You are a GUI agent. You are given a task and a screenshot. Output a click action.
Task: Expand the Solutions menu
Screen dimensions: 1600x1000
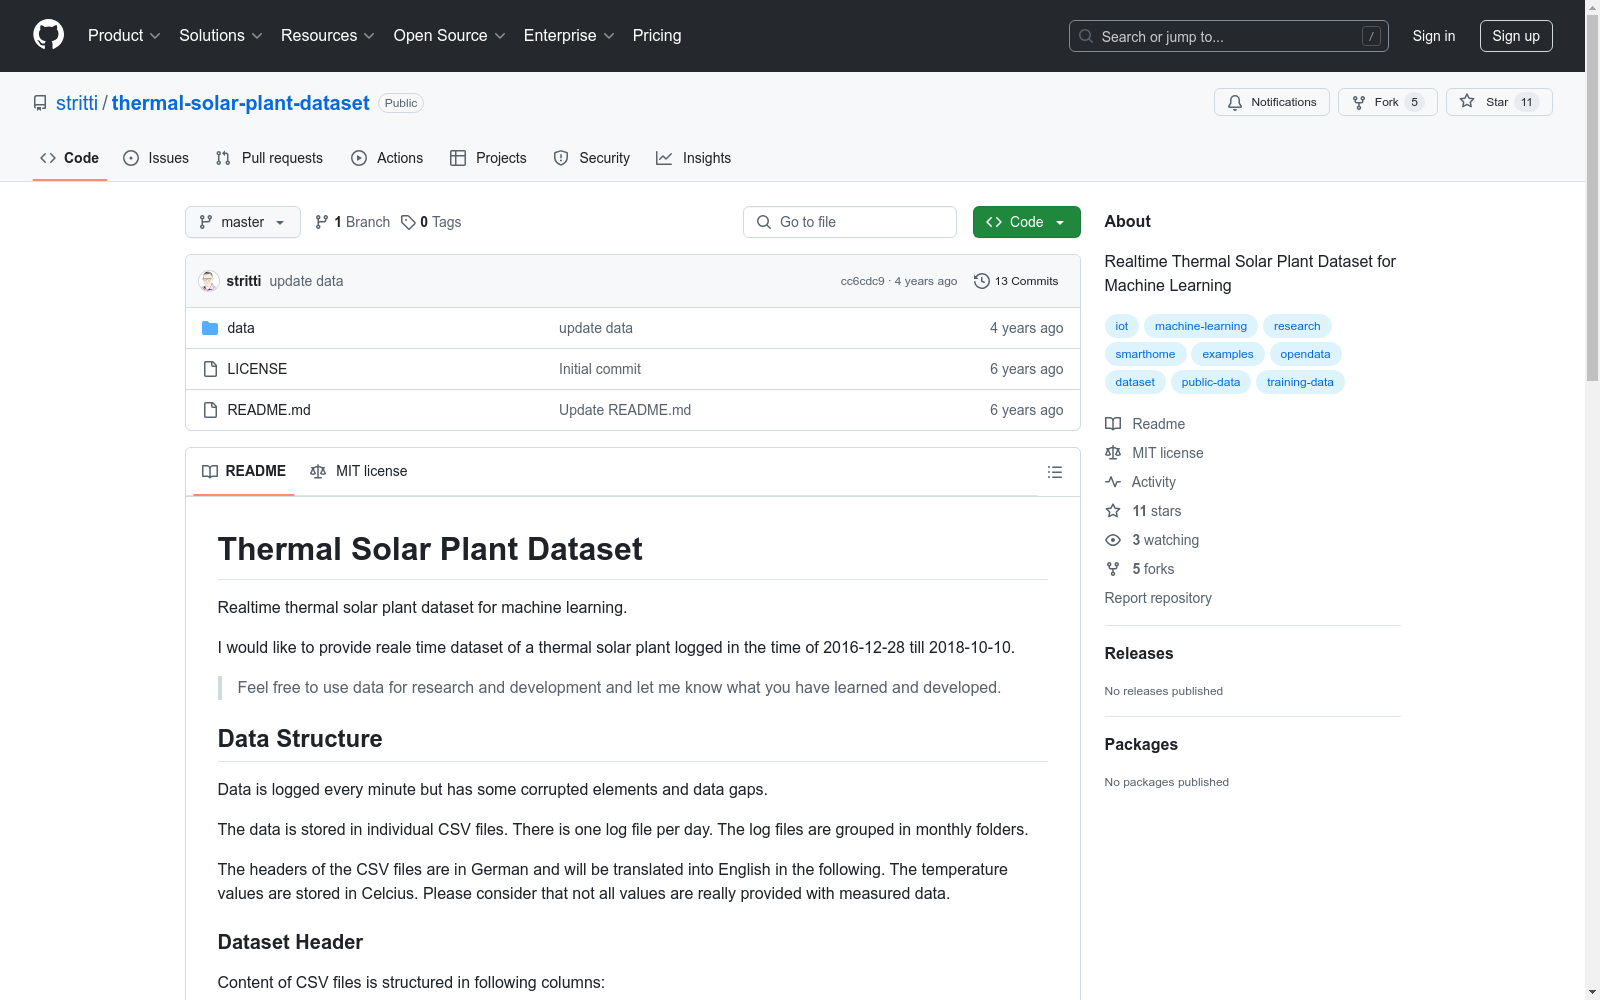point(221,36)
